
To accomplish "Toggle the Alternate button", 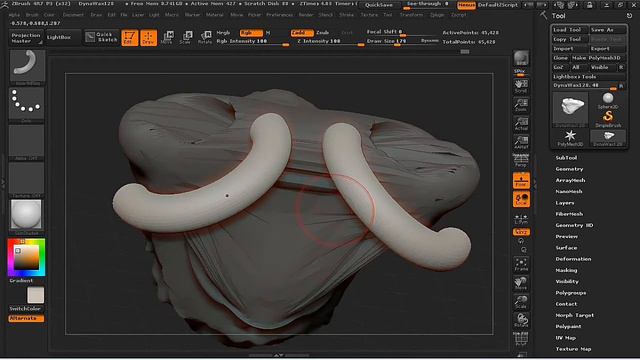I will point(26,318).
